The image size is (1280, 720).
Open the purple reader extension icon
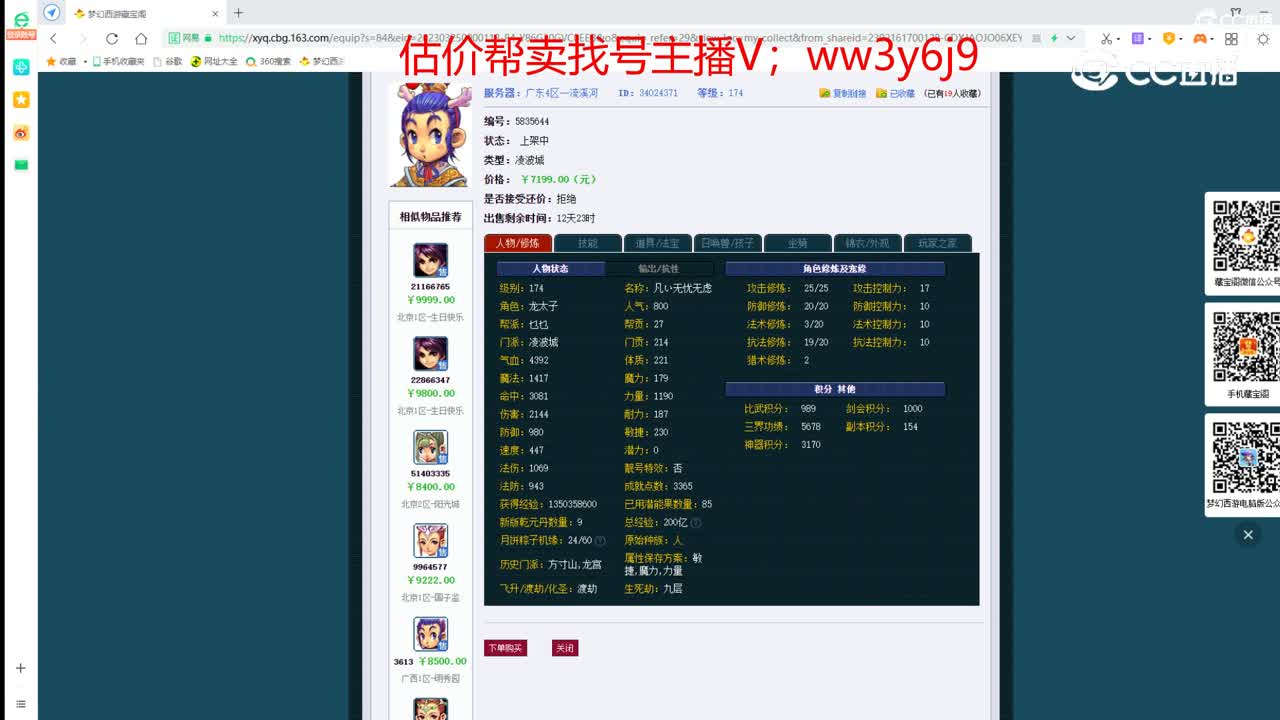click(1138, 38)
